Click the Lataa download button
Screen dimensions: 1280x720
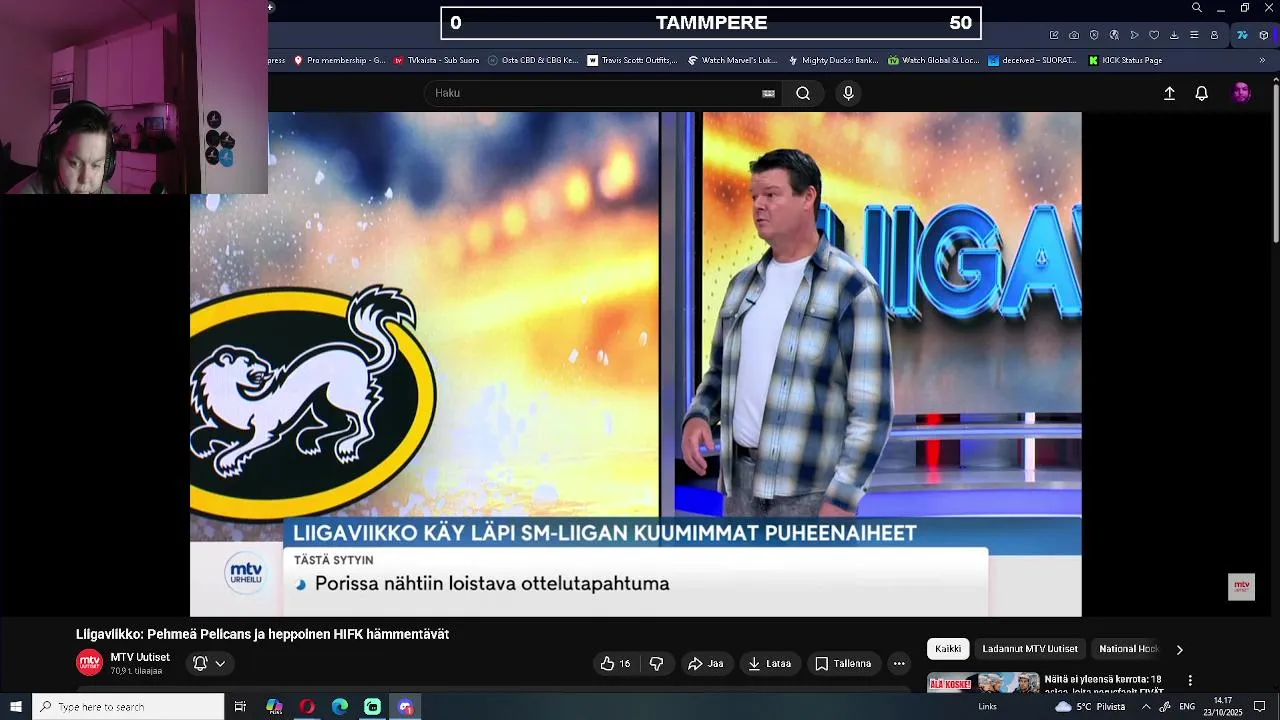pos(770,663)
